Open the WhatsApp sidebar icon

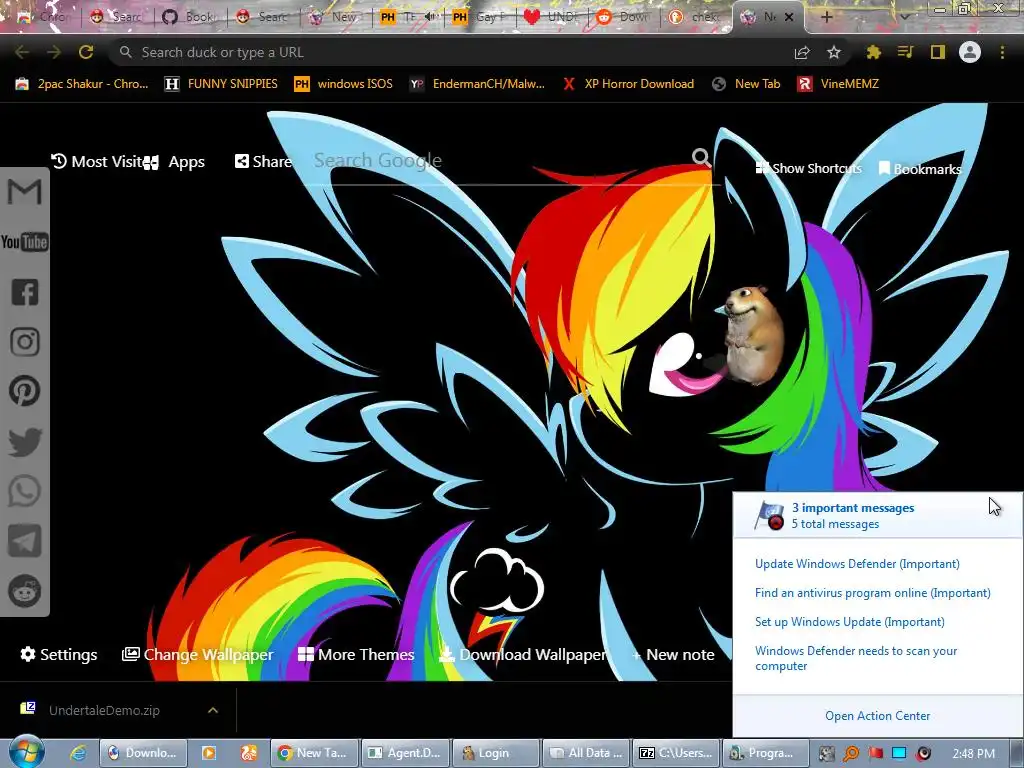coord(25,491)
